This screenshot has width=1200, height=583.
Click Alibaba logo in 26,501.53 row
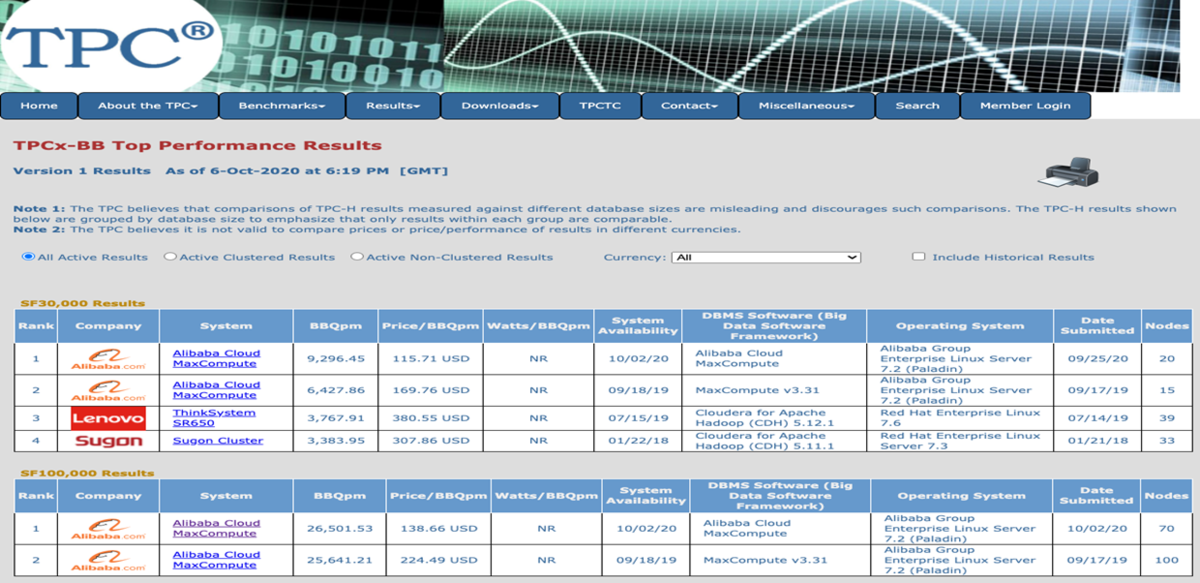[108, 529]
